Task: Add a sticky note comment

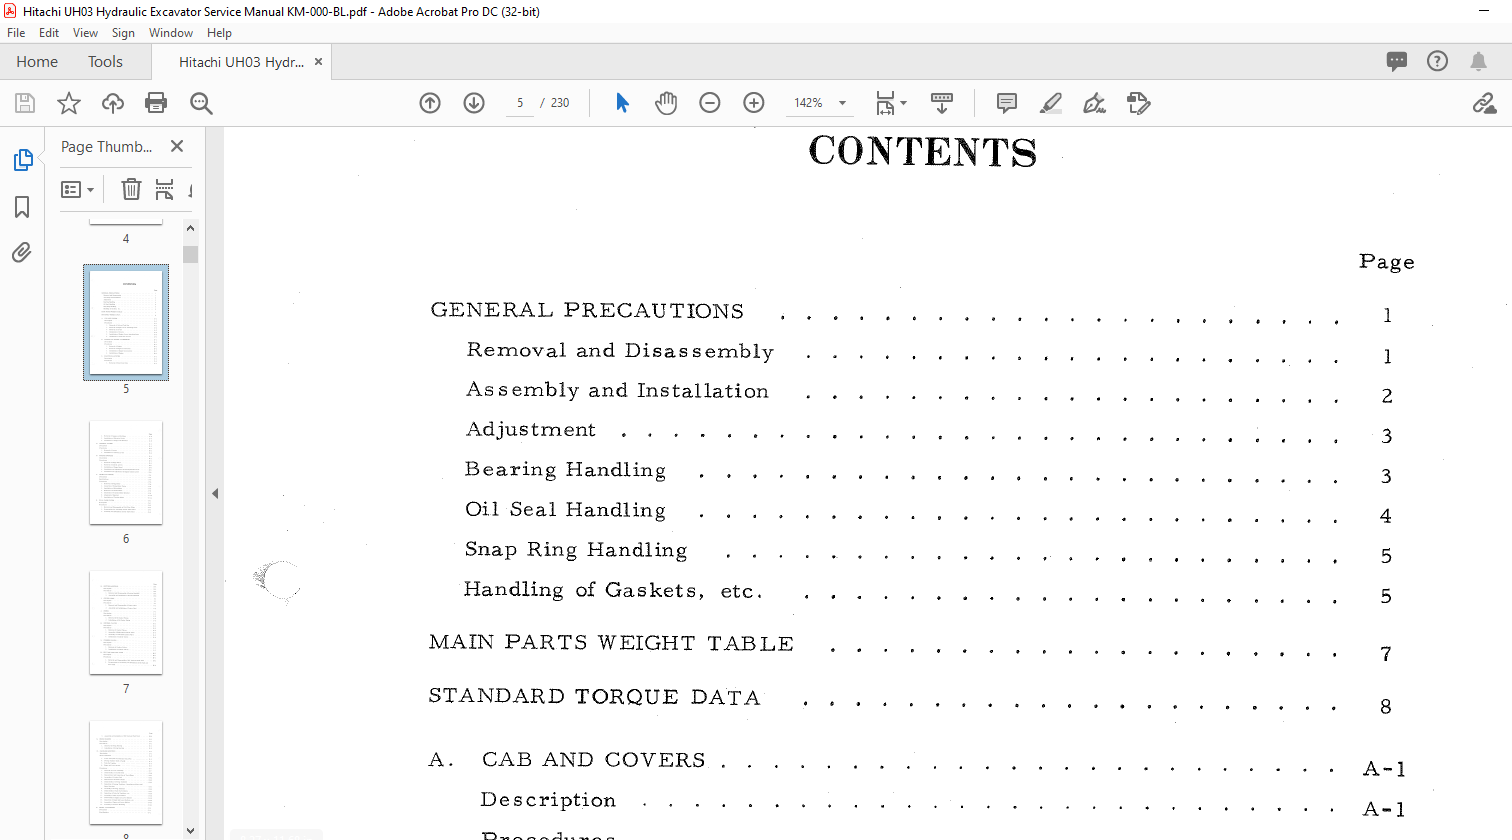Action: tap(1007, 103)
